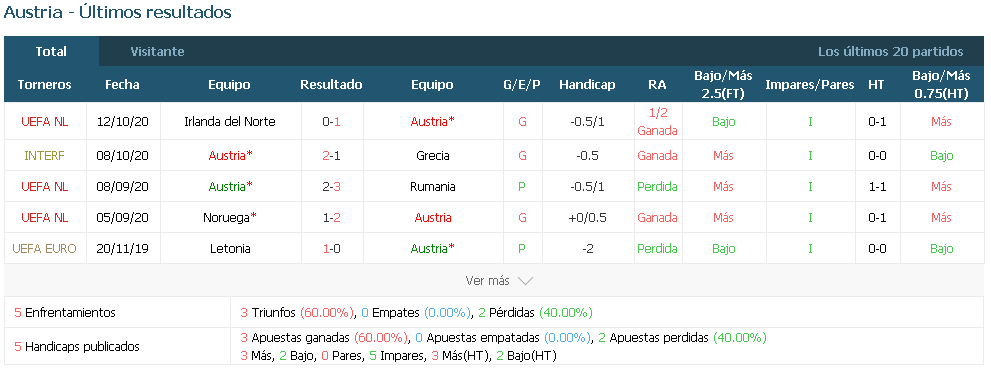The image size is (991, 369).
Task: Open the Grecia team link
Action: click(x=433, y=155)
